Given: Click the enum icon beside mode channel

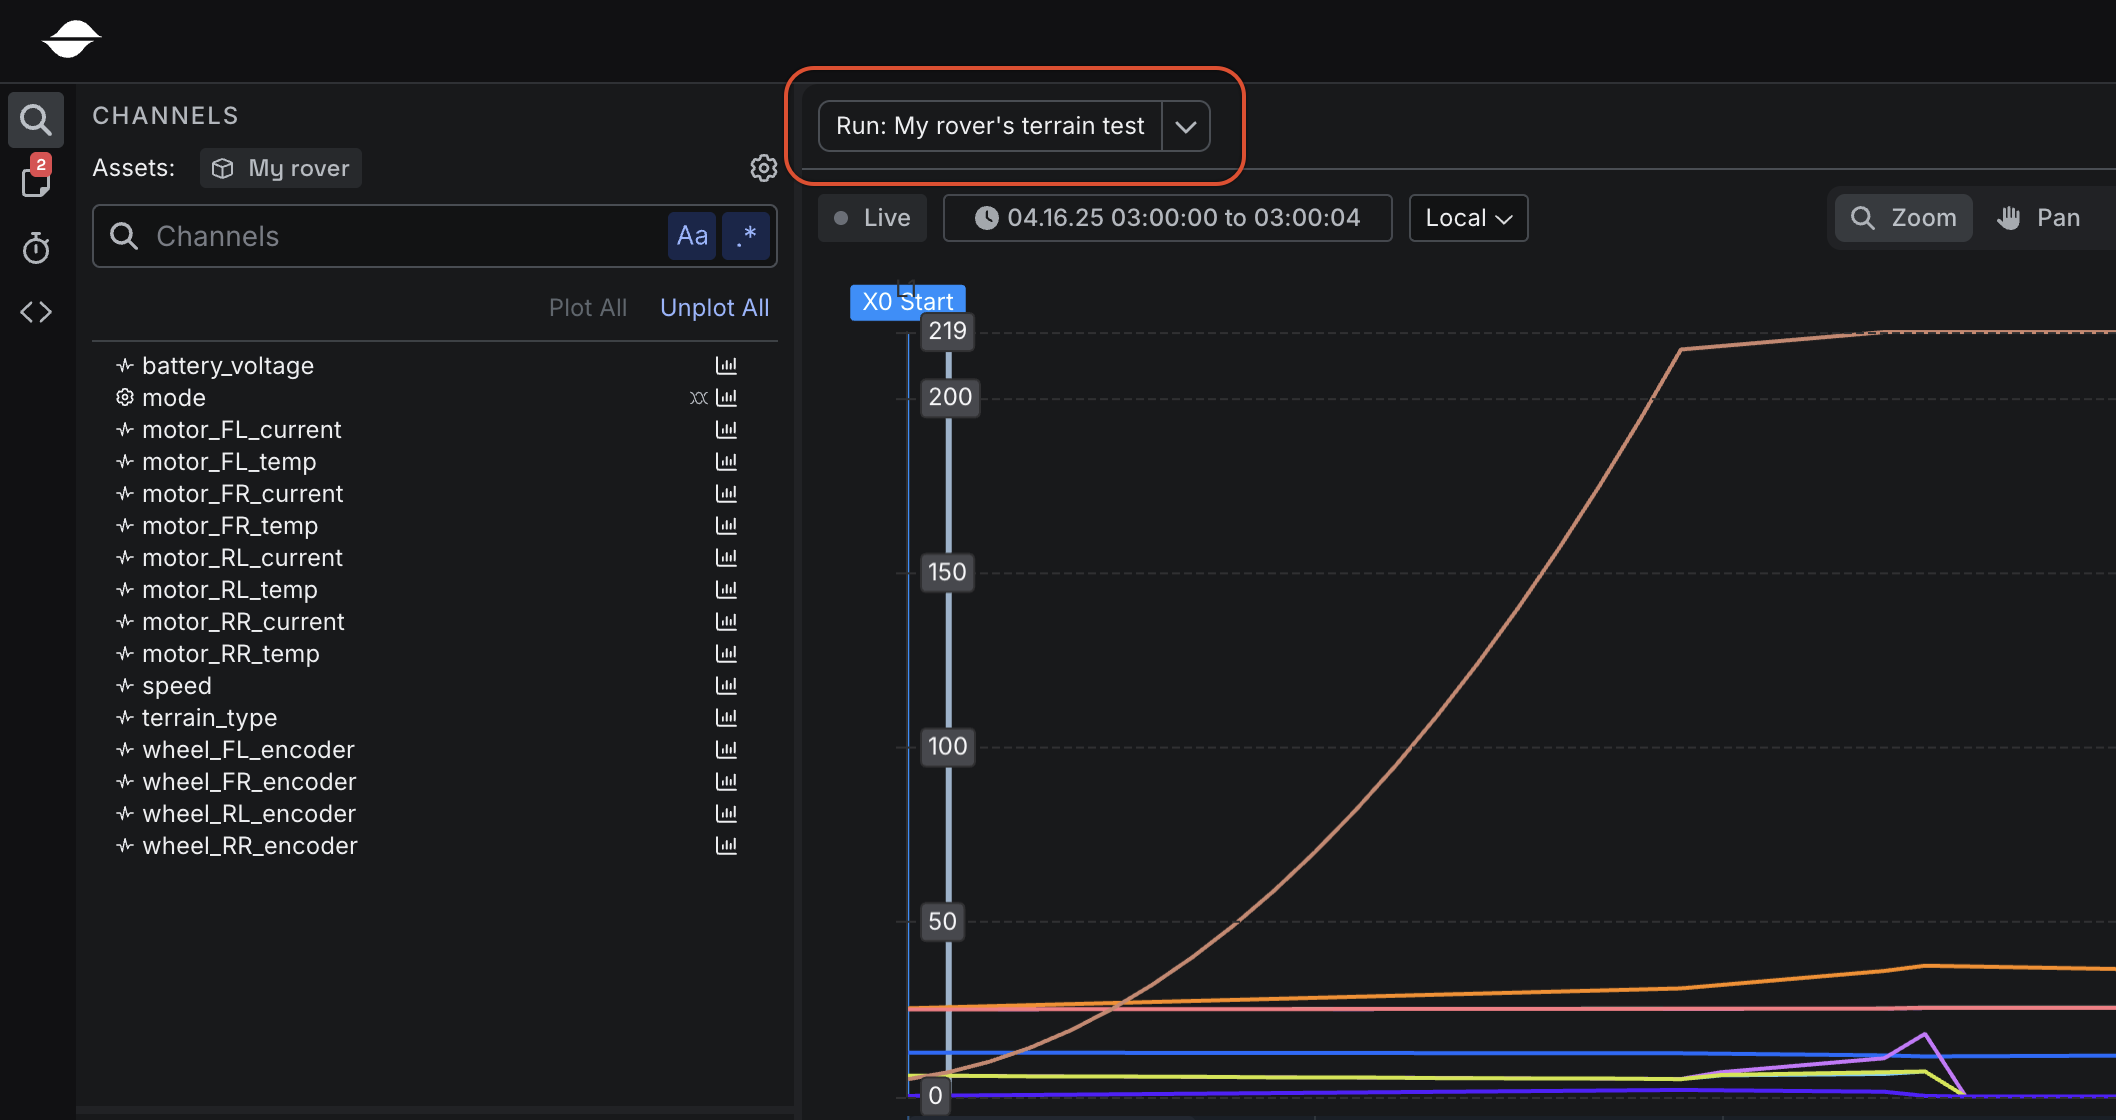Looking at the screenshot, I should (x=698, y=398).
